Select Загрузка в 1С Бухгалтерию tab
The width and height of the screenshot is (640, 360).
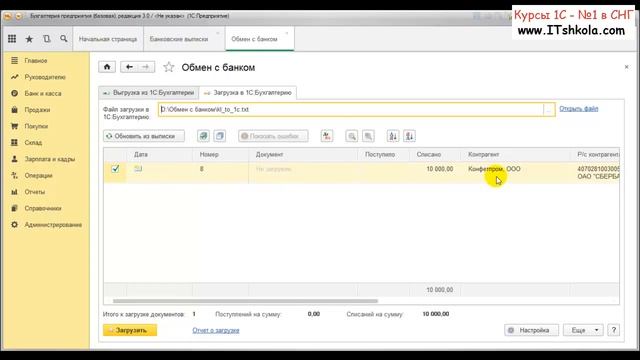(x=248, y=93)
